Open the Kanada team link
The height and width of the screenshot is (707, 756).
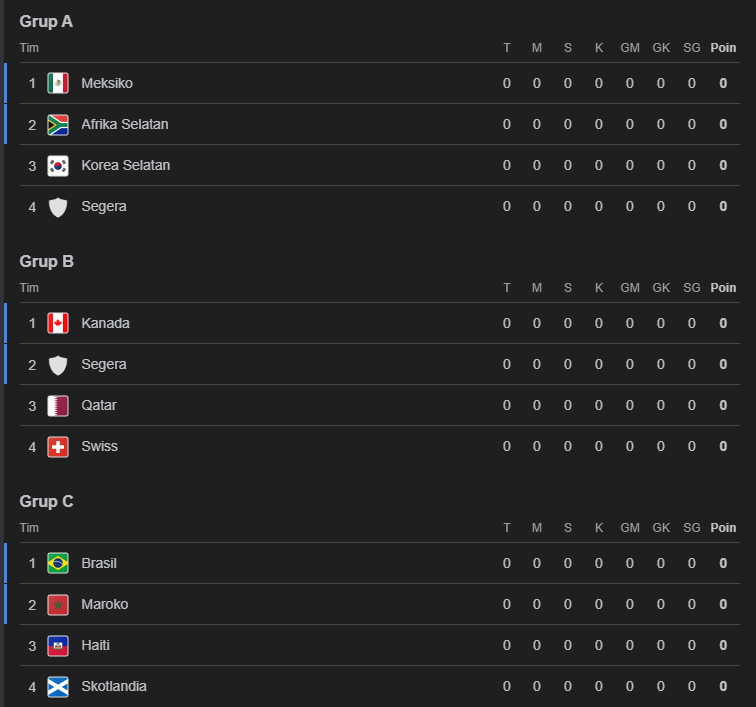click(106, 323)
